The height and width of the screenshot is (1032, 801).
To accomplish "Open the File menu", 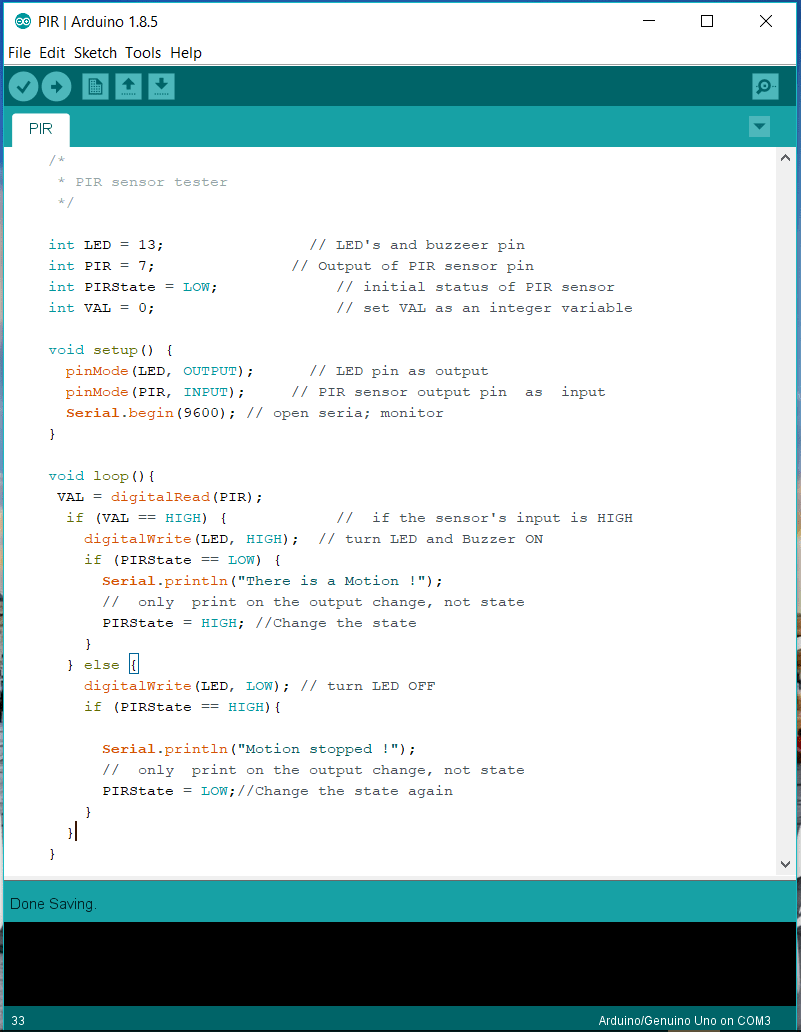I will click(x=19, y=53).
